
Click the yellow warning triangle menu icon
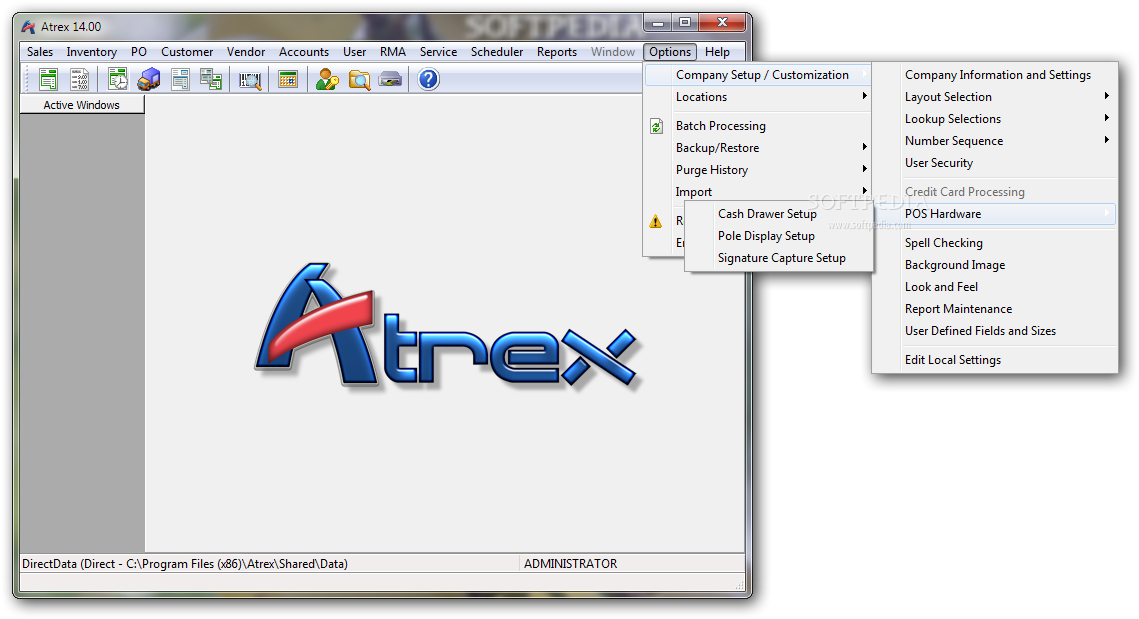click(x=656, y=221)
